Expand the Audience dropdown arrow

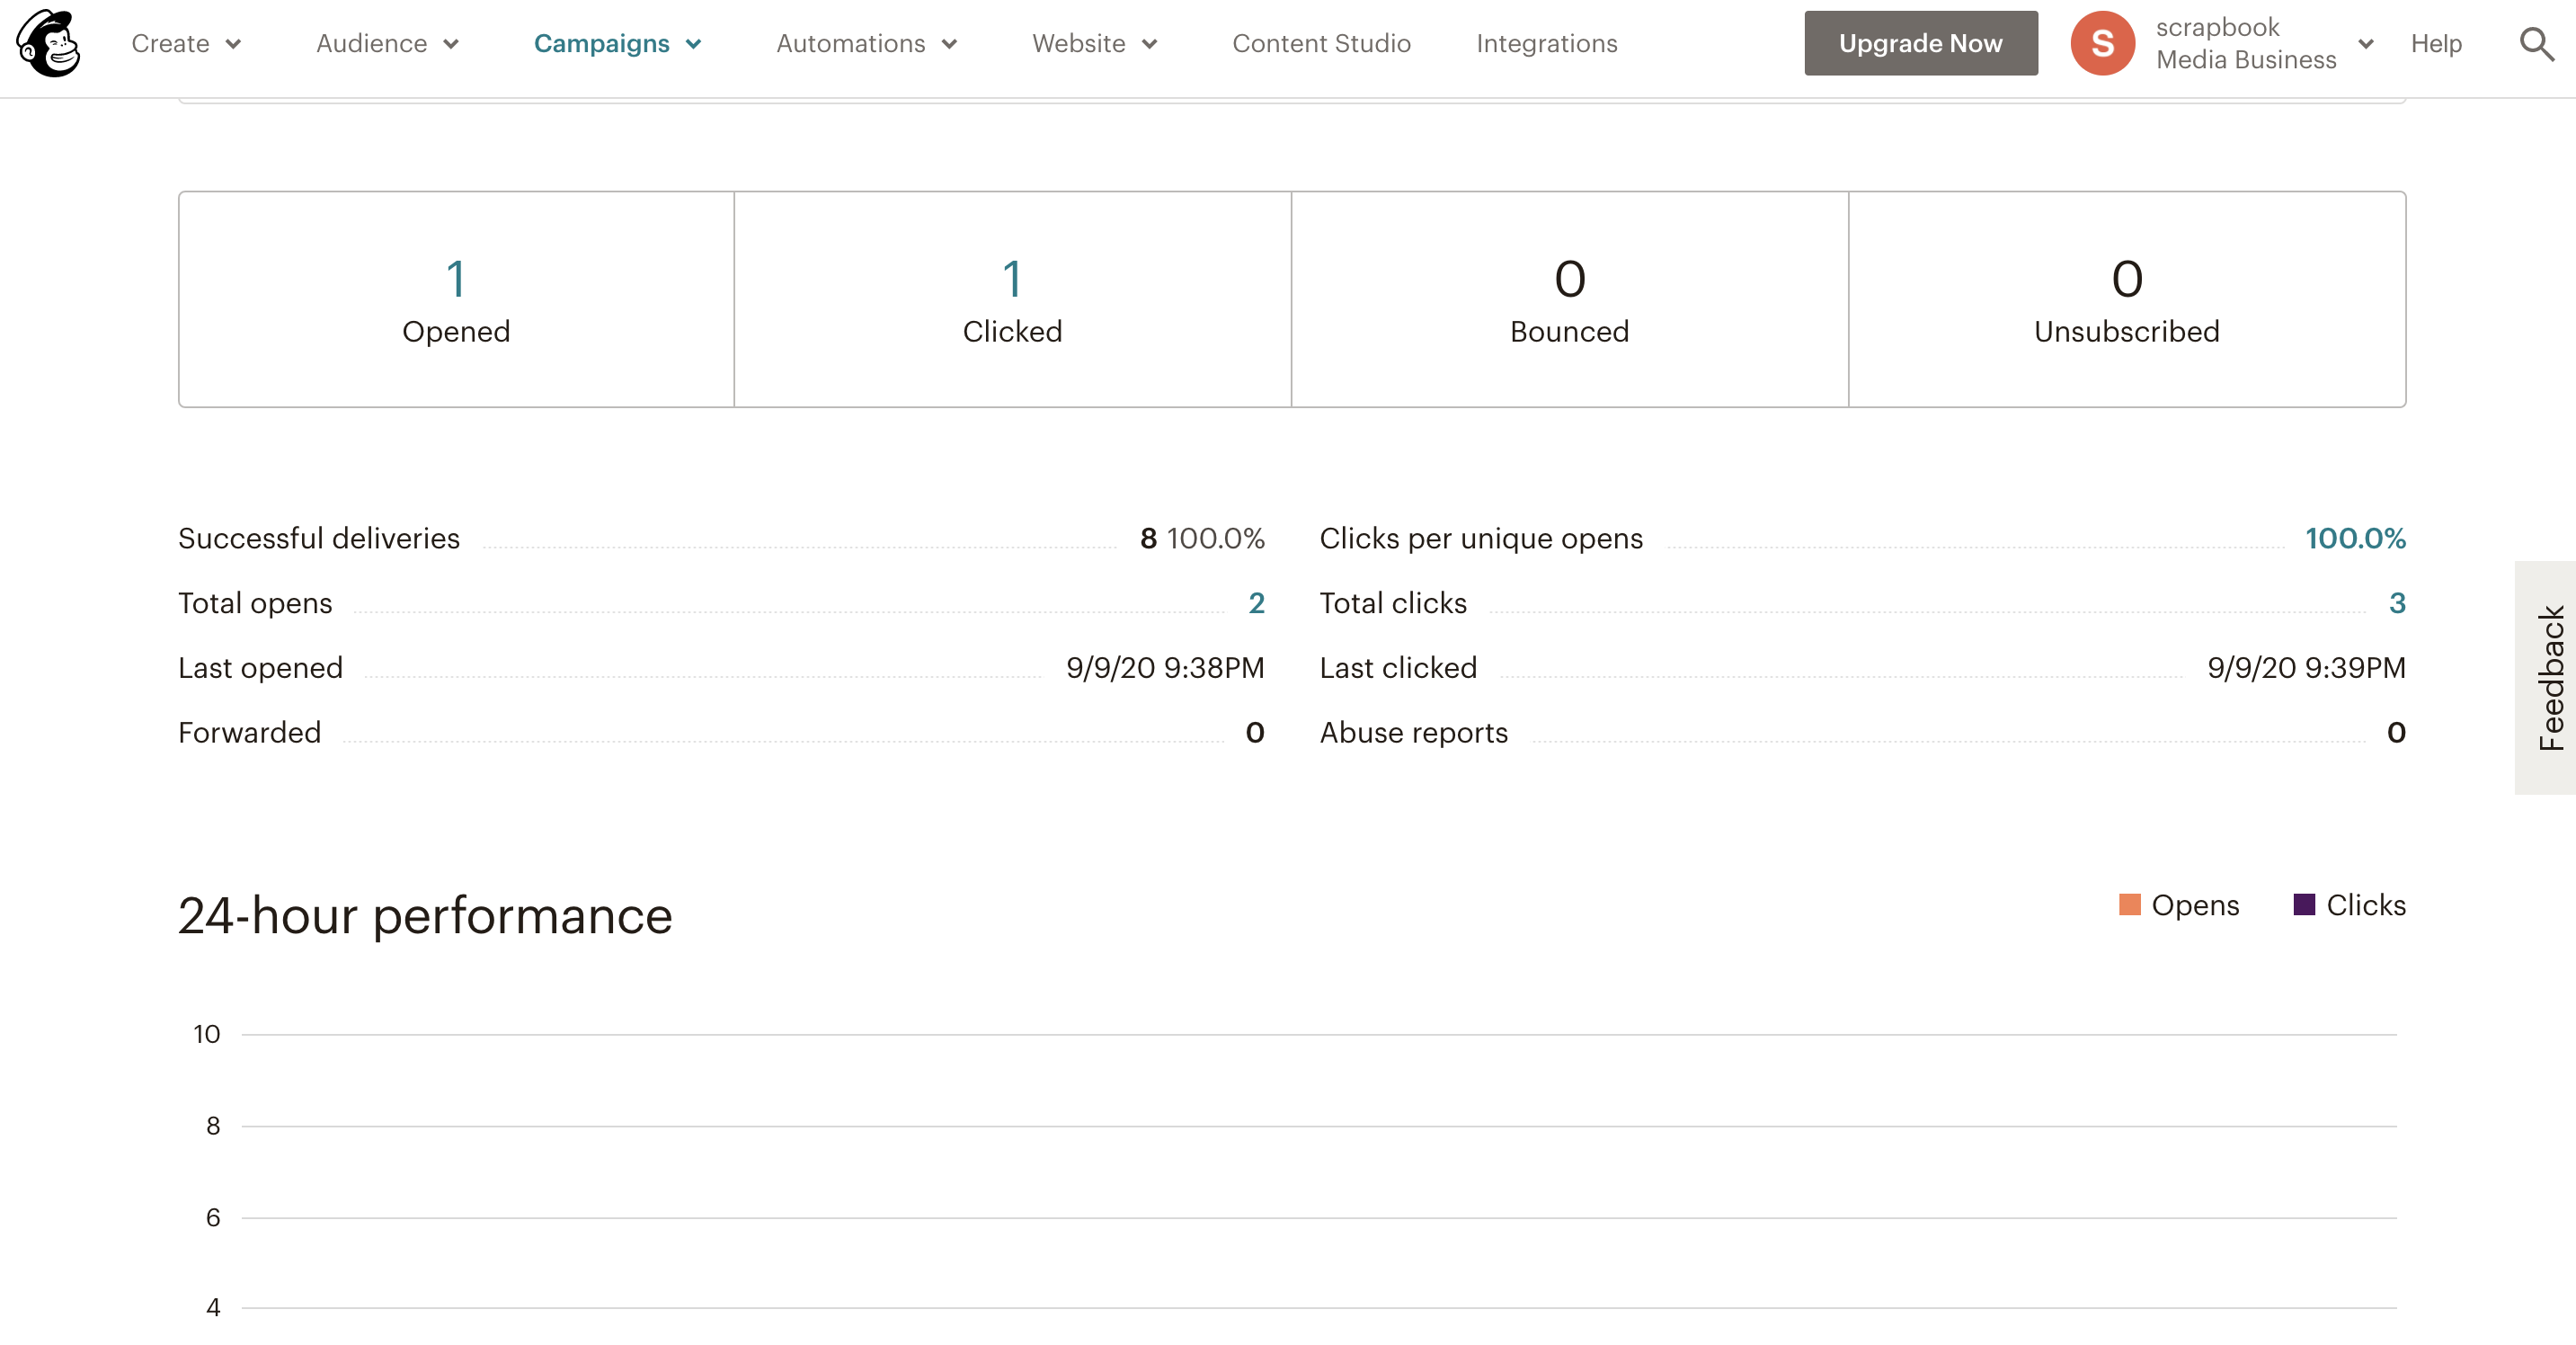(451, 44)
